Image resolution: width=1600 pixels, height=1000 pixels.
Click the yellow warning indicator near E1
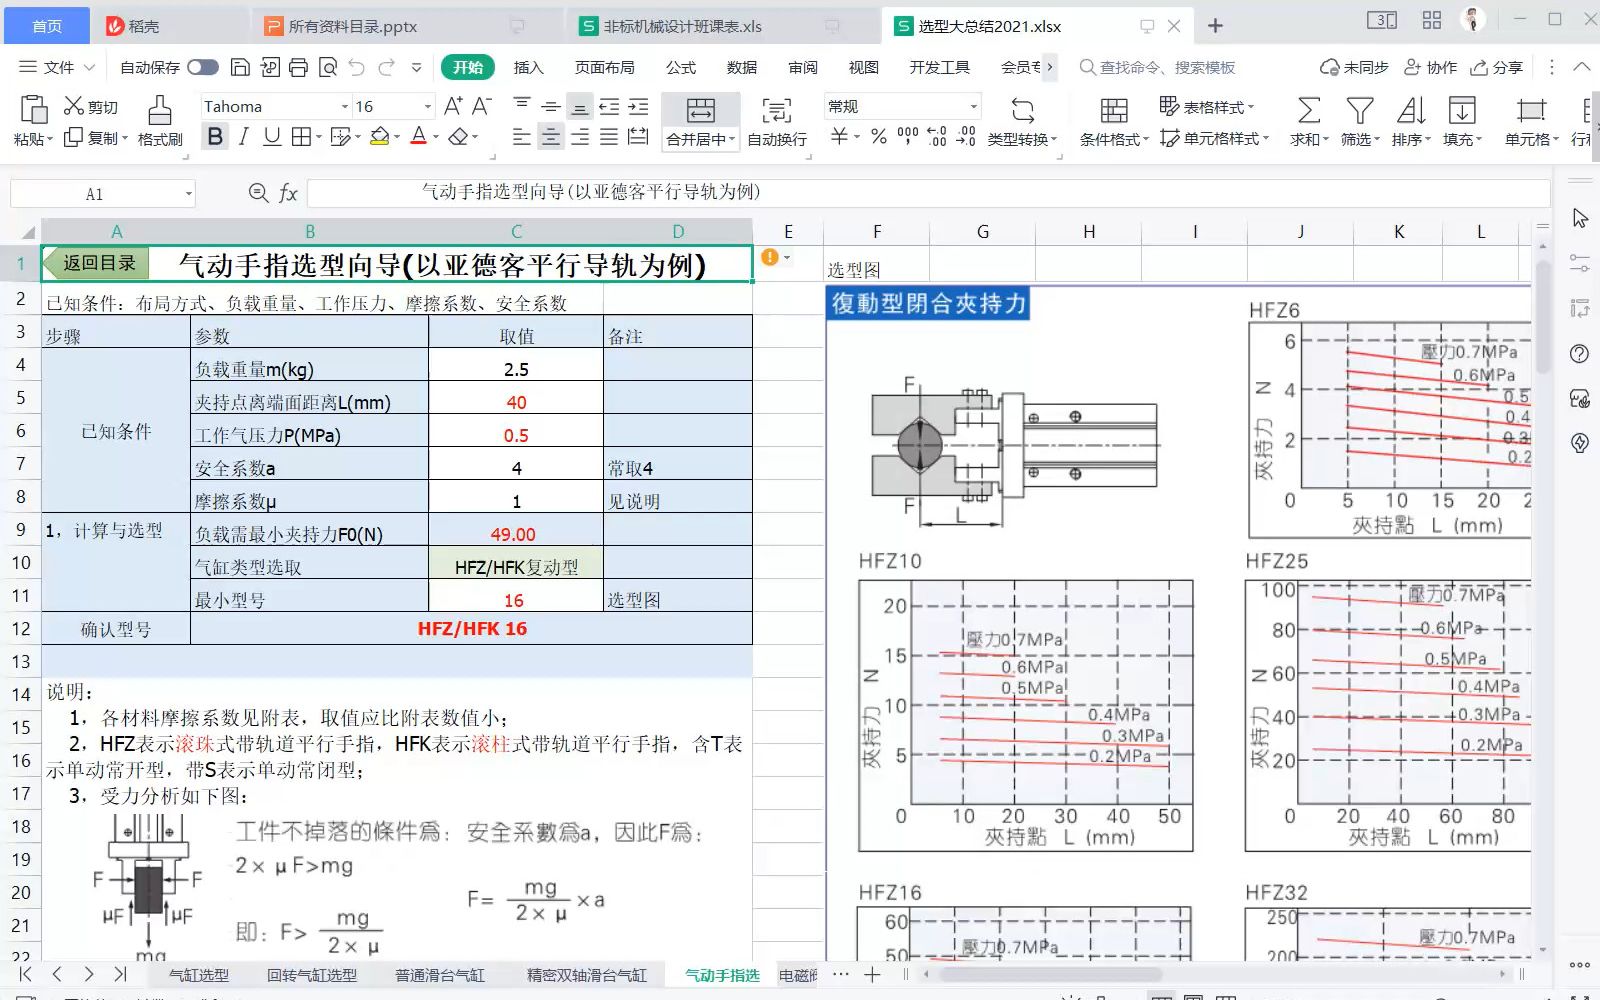click(769, 257)
